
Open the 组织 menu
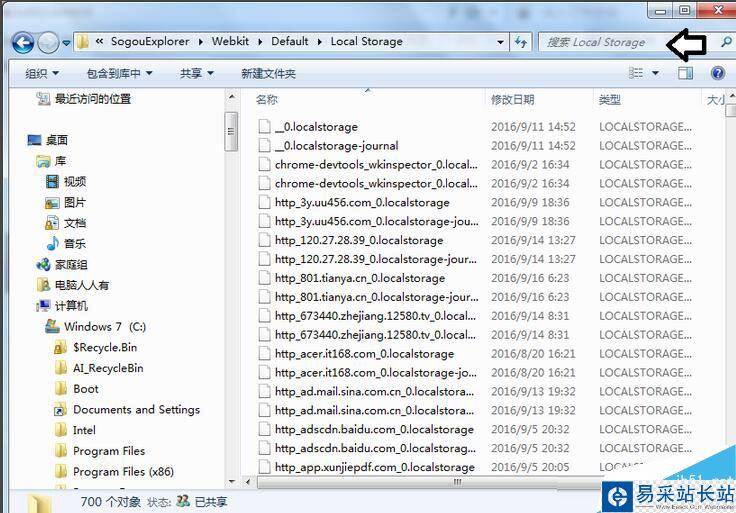[x=42, y=73]
